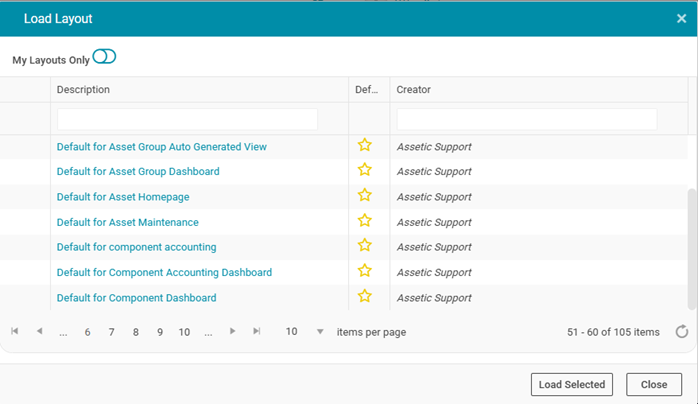Click star icon for Asset Group Dashboard row
The width and height of the screenshot is (698, 404).
coord(365,171)
